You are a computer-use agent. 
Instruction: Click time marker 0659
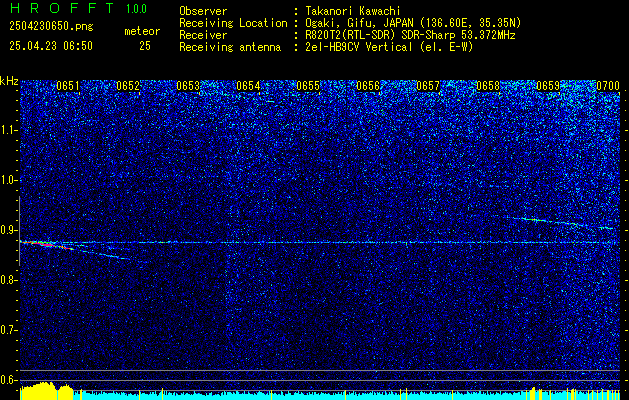(548, 86)
